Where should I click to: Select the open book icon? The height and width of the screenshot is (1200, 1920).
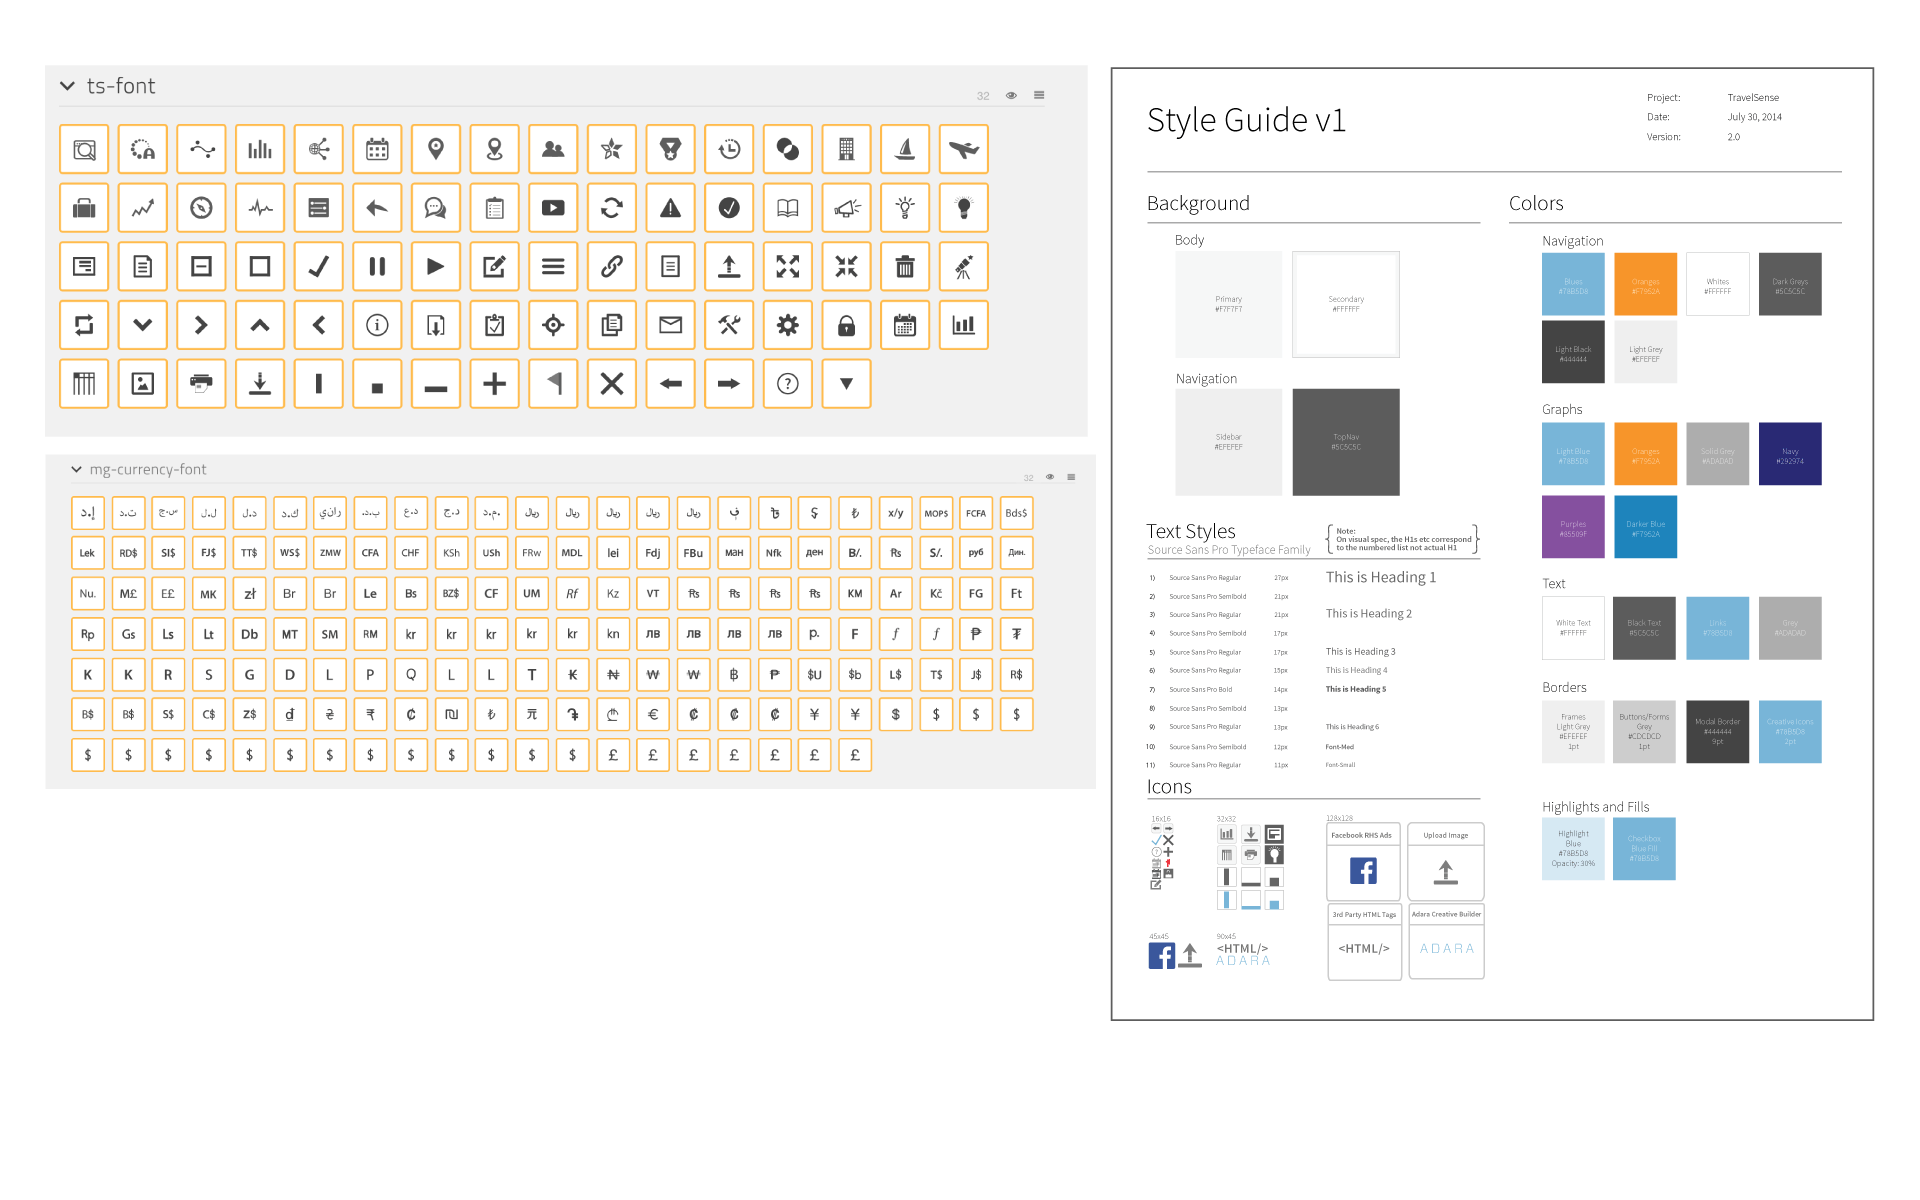(788, 208)
